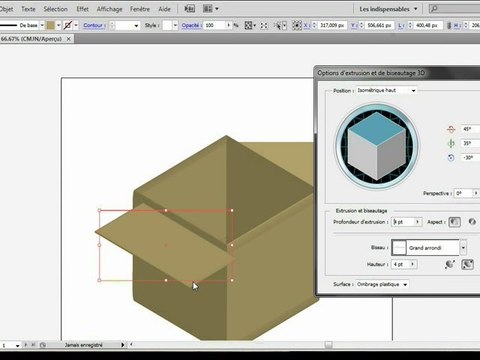Open the opacity slider arrow
480x360 pixels.
(x=228, y=25)
